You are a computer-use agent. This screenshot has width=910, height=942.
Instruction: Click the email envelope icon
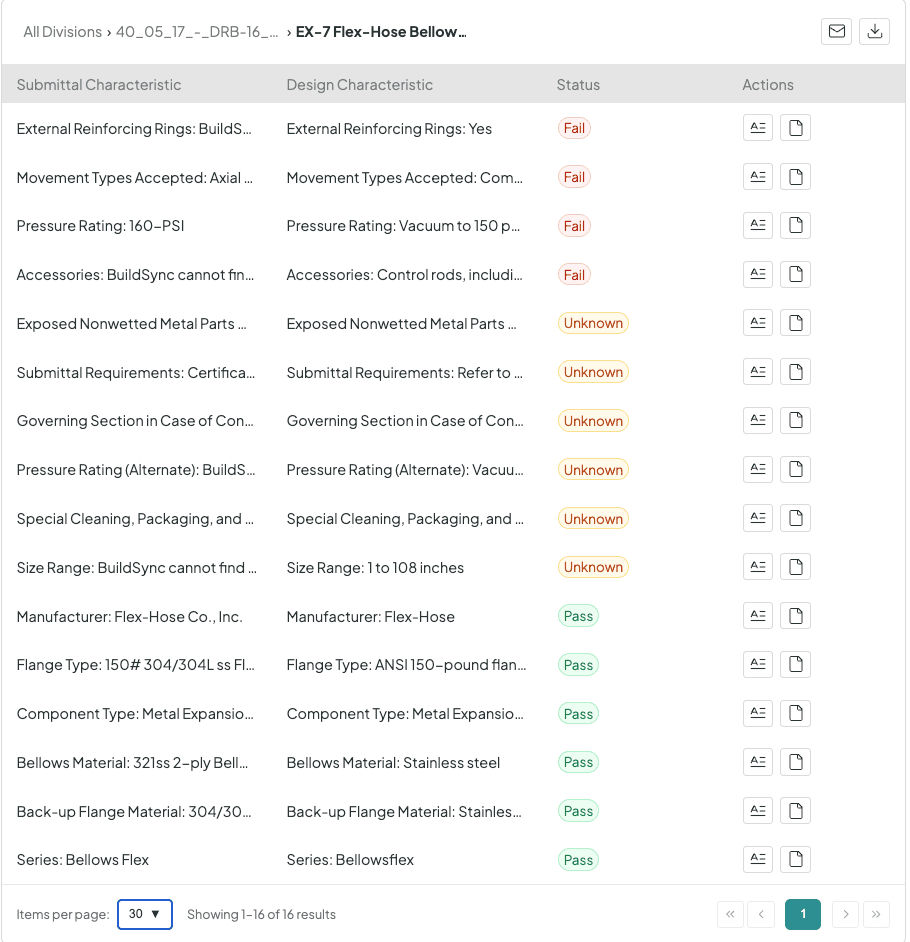tap(836, 31)
